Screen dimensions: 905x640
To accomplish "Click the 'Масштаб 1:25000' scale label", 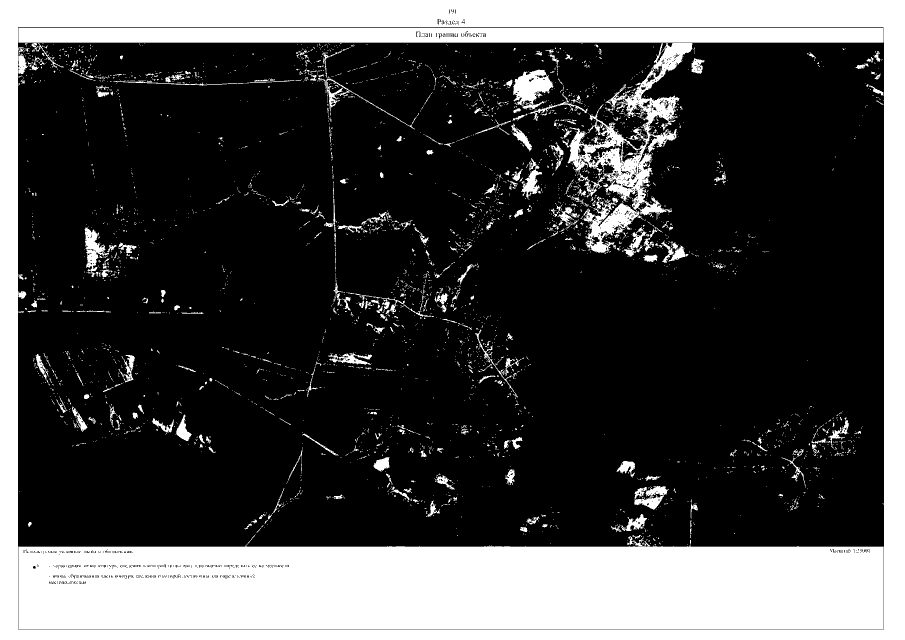I will [x=851, y=551].
